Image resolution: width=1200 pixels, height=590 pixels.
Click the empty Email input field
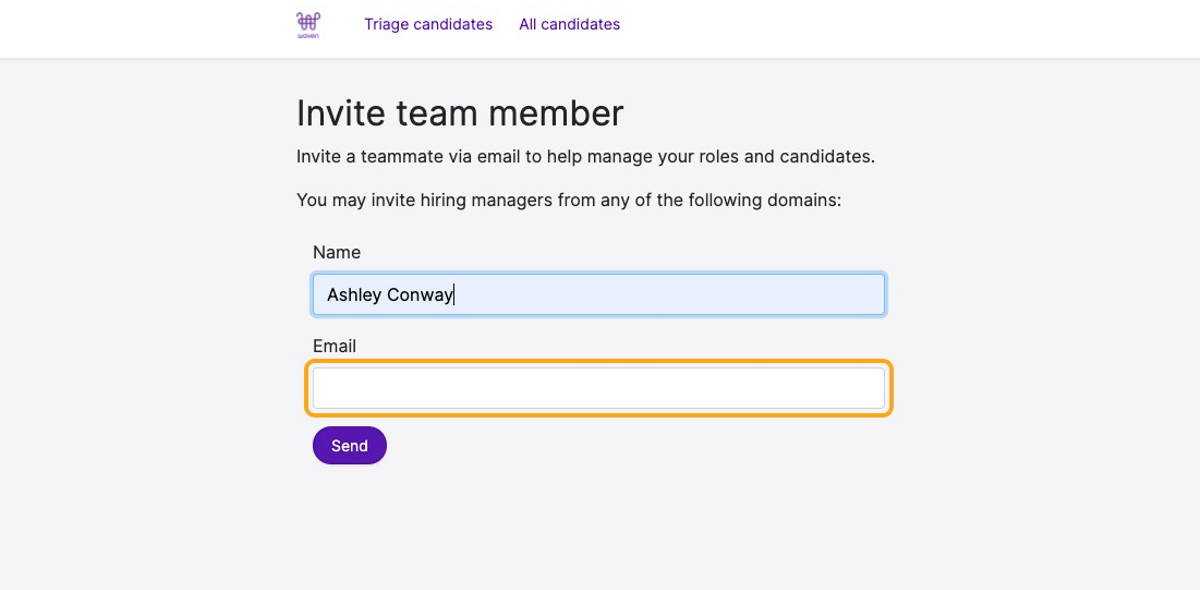[x=599, y=388]
